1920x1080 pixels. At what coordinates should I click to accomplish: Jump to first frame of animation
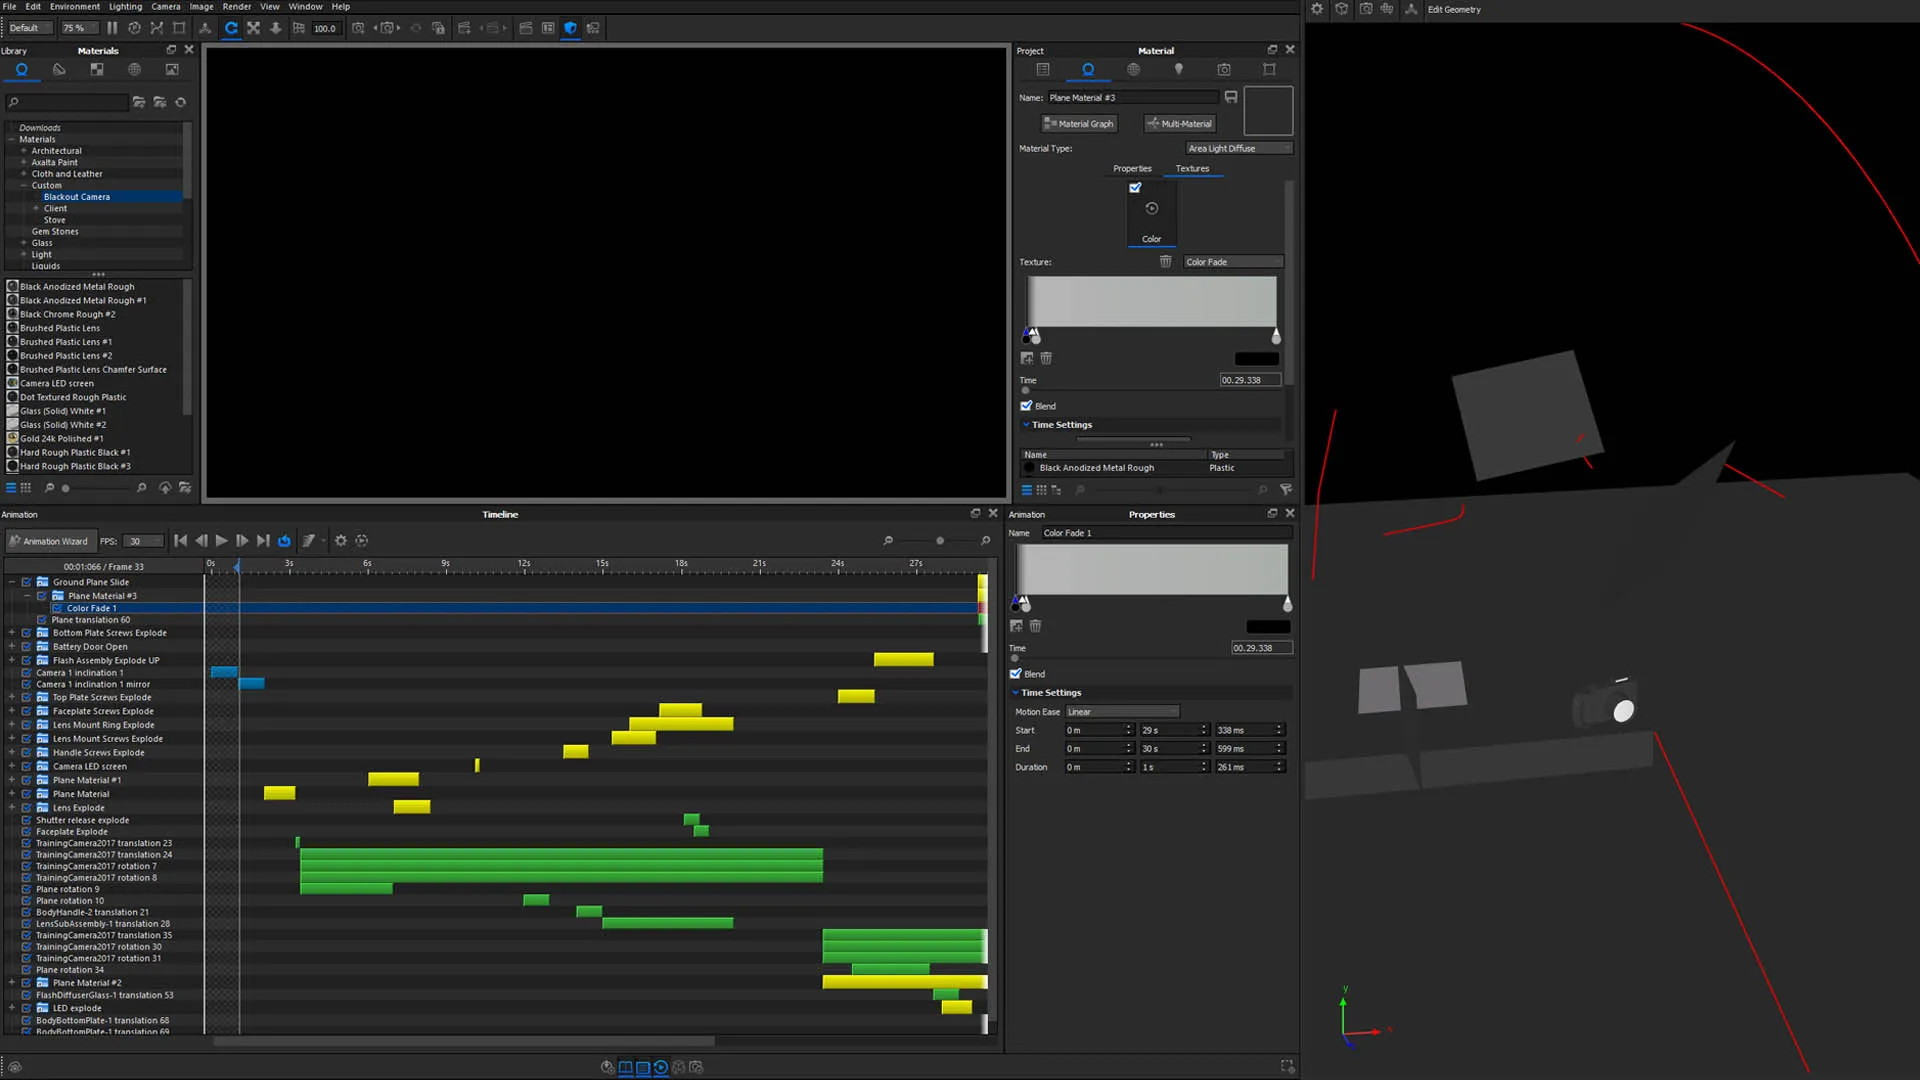(x=180, y=541)
